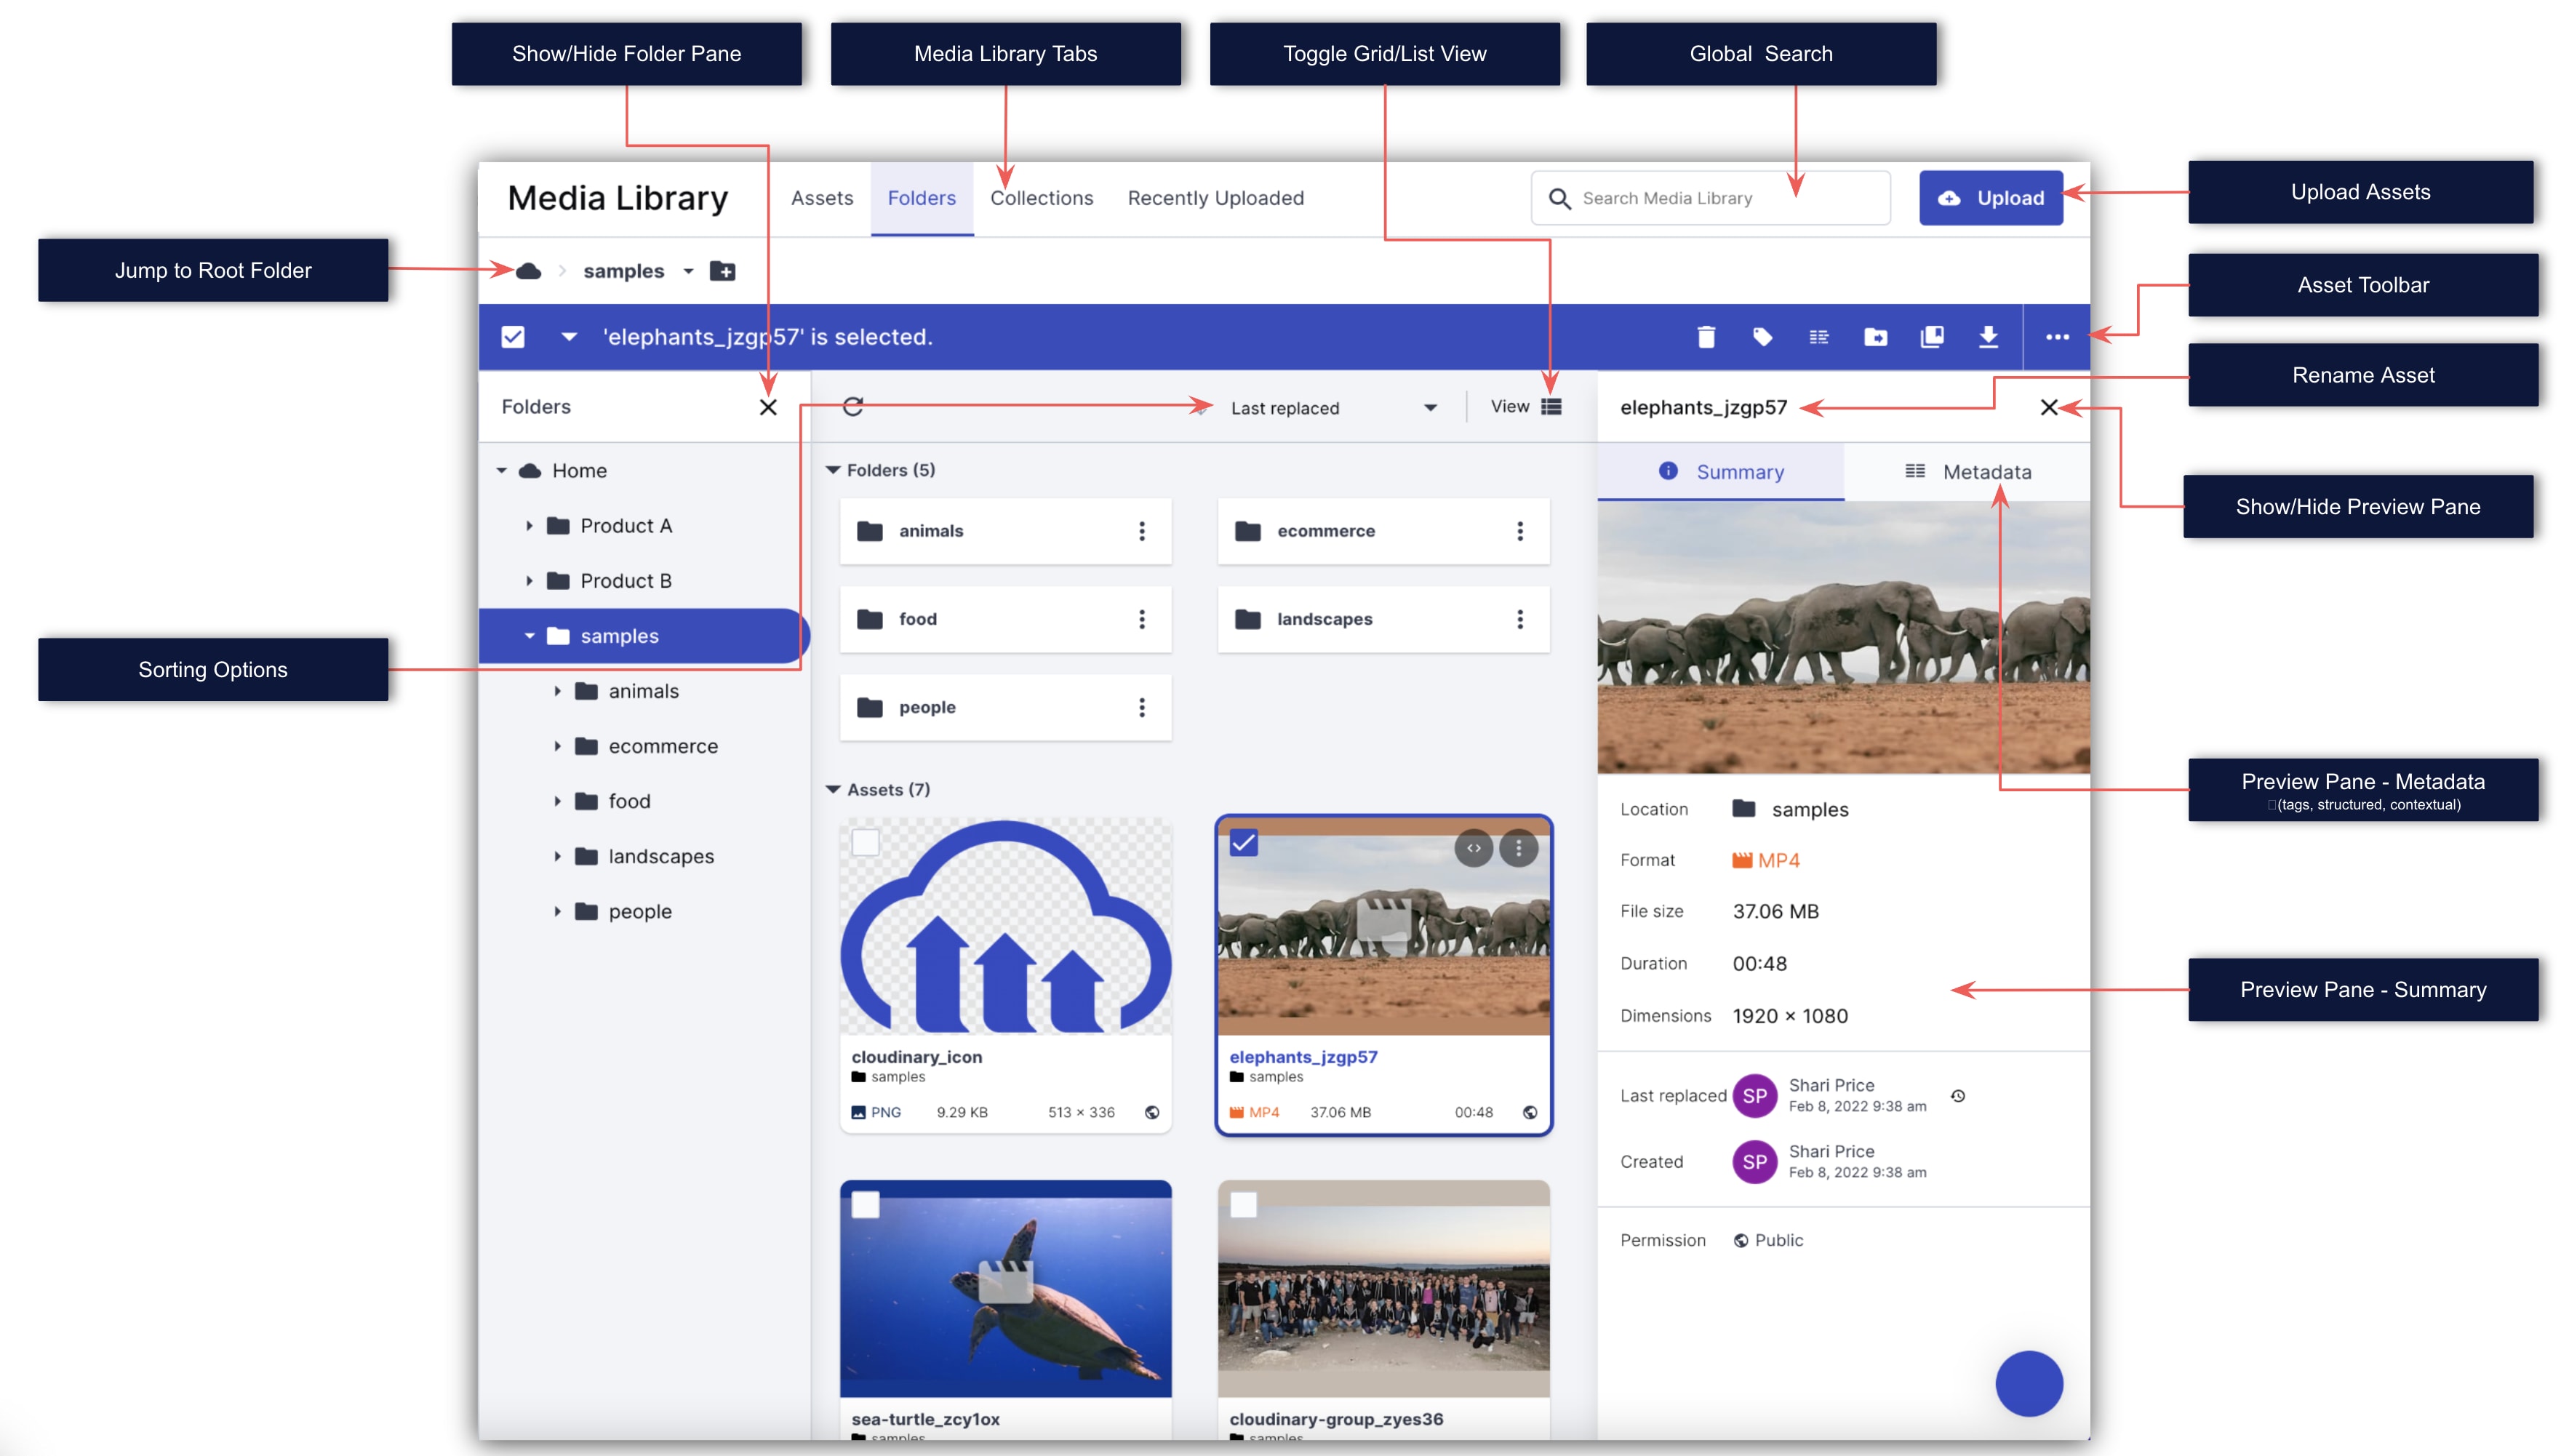The height and width of the screenshot is (1456, 2569).
Task: Toggle grid/list view icon
Action: 1551,406
